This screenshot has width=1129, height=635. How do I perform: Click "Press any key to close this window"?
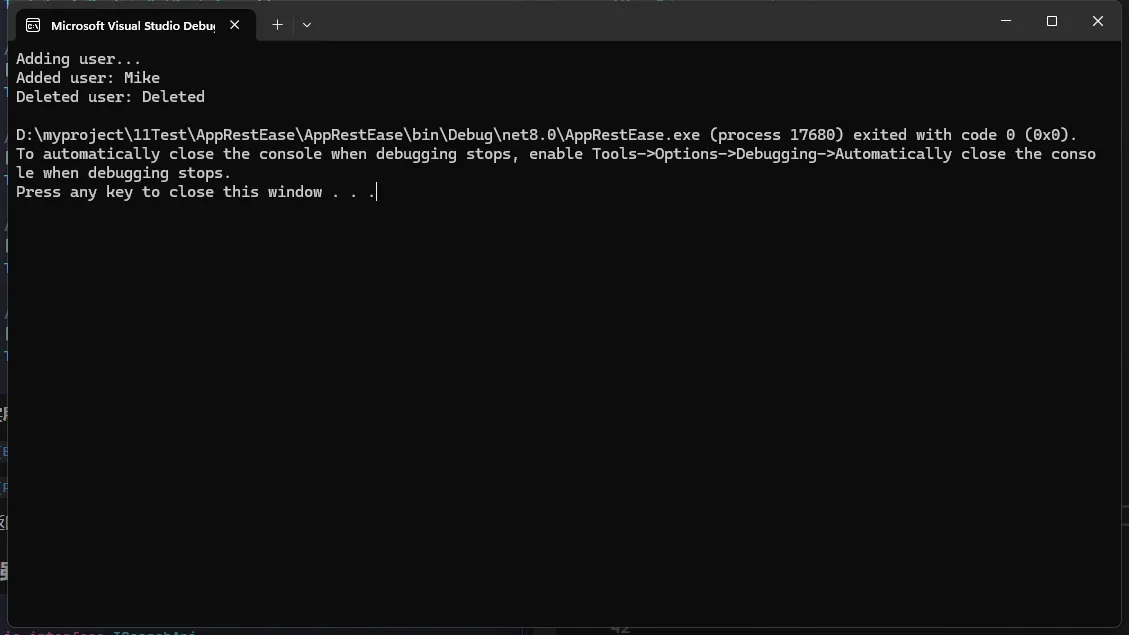[x=168, y=192]
